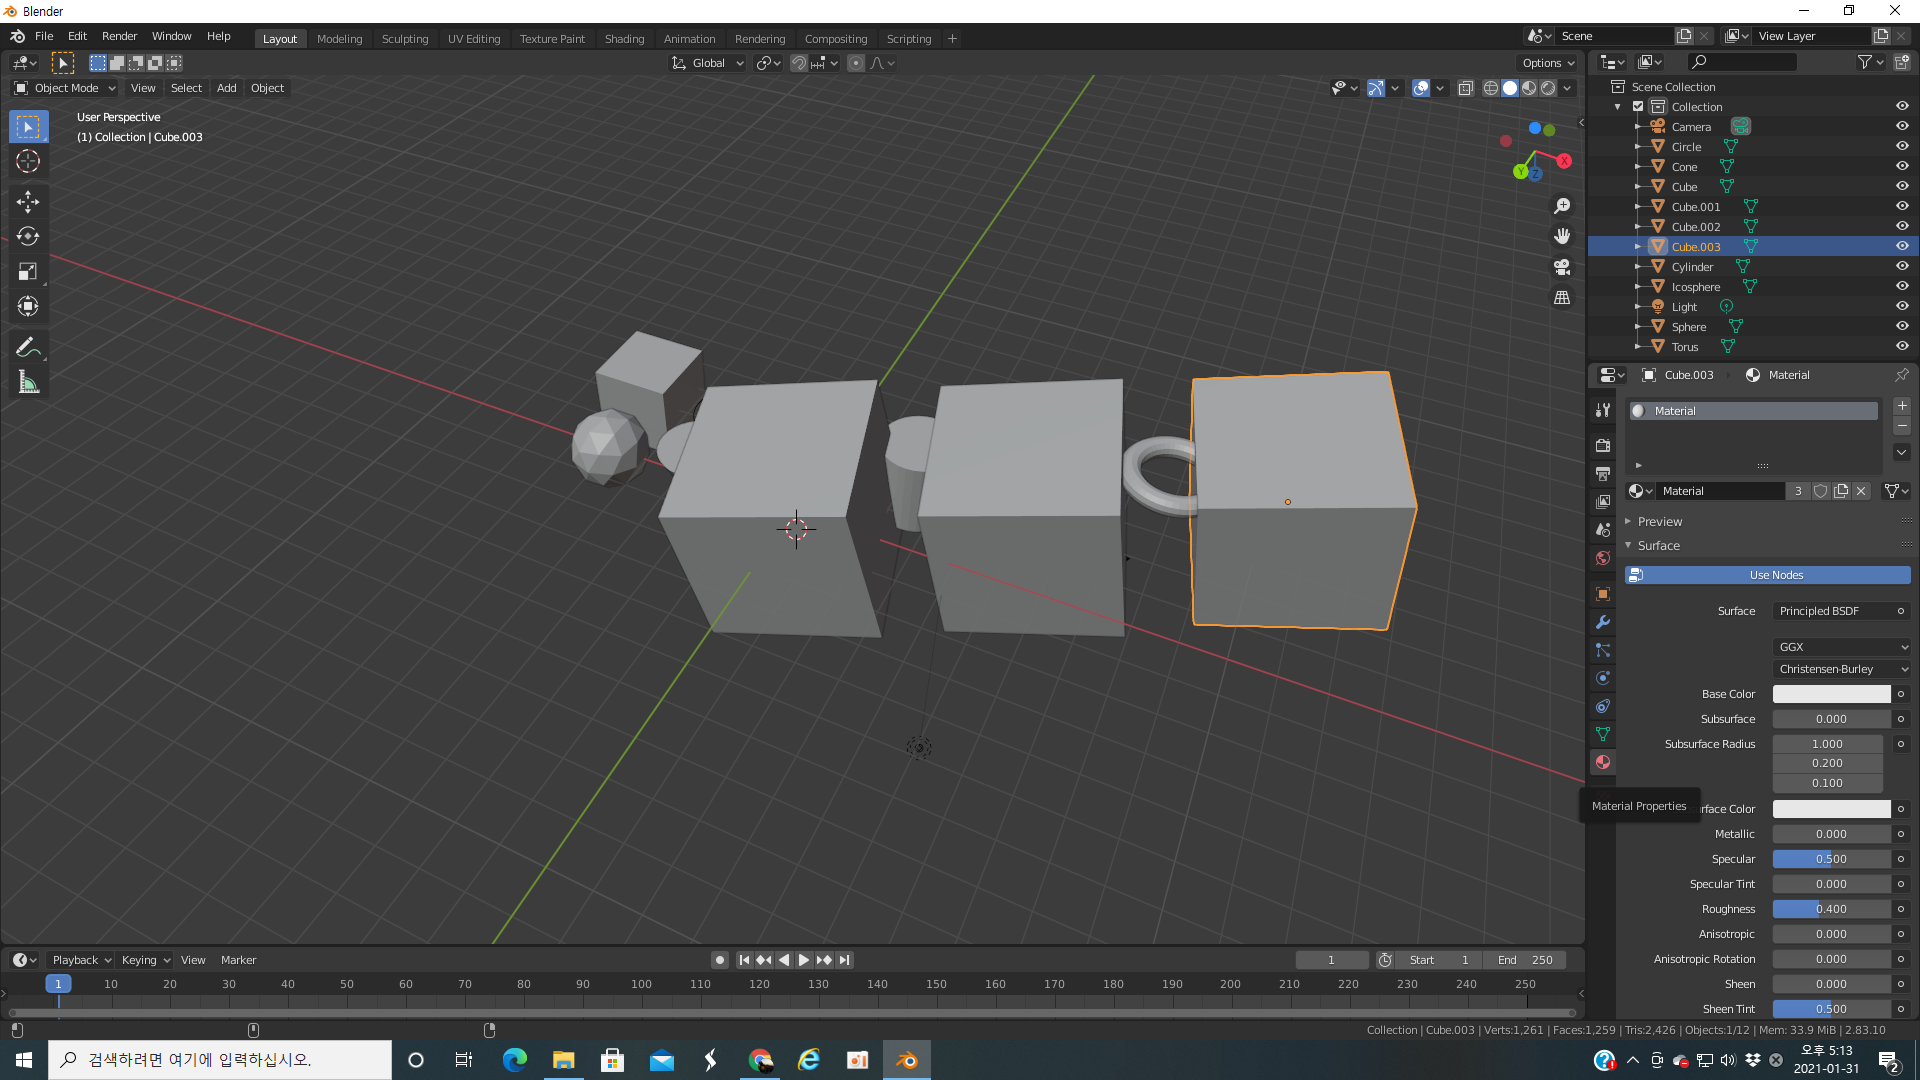The image size is (1920, 1080).
Task: Hide the Torus object in the outliner
Action: 1902,346
